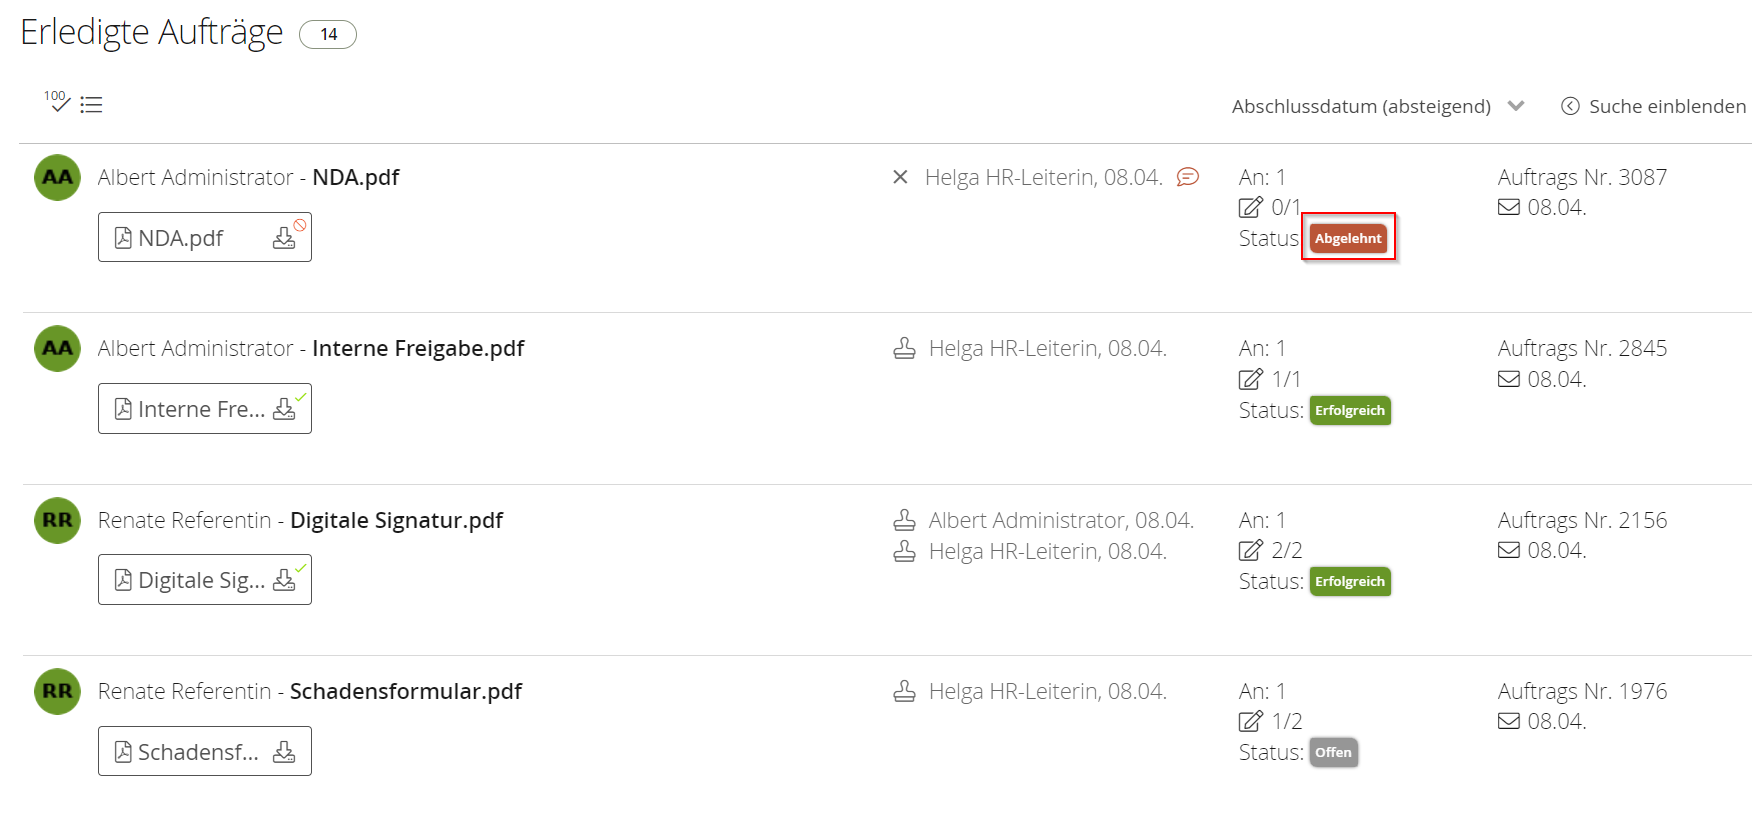Open the Digitale Signatur.pdf order title
The image size is (1752, 817).
tap(396, 520)
